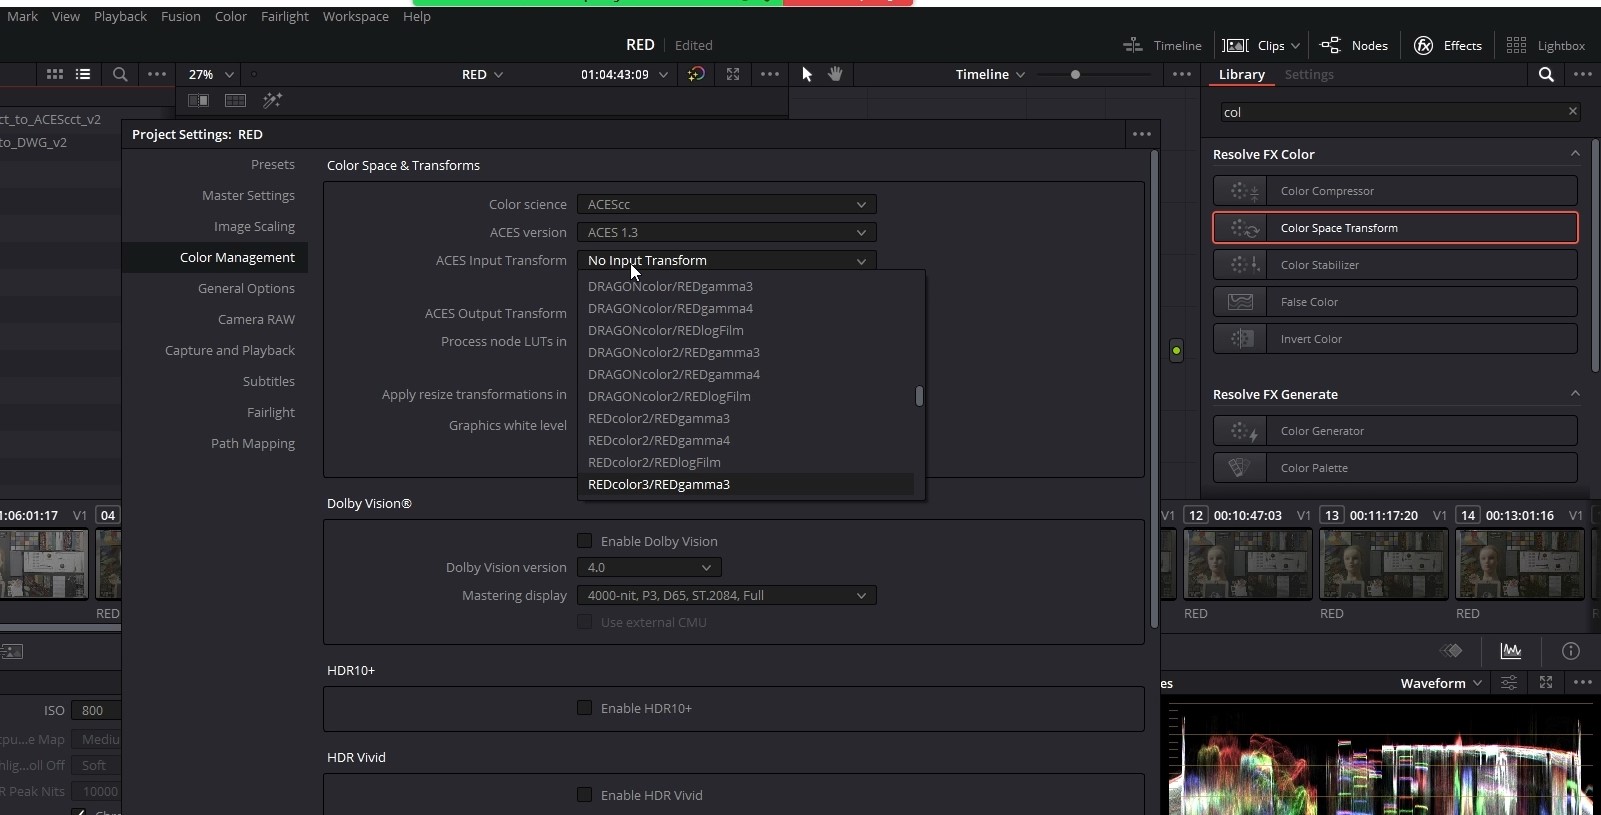Enable Dolby Vision checkbox
The image size is (1601, 815).
click(x=585, y=541)
